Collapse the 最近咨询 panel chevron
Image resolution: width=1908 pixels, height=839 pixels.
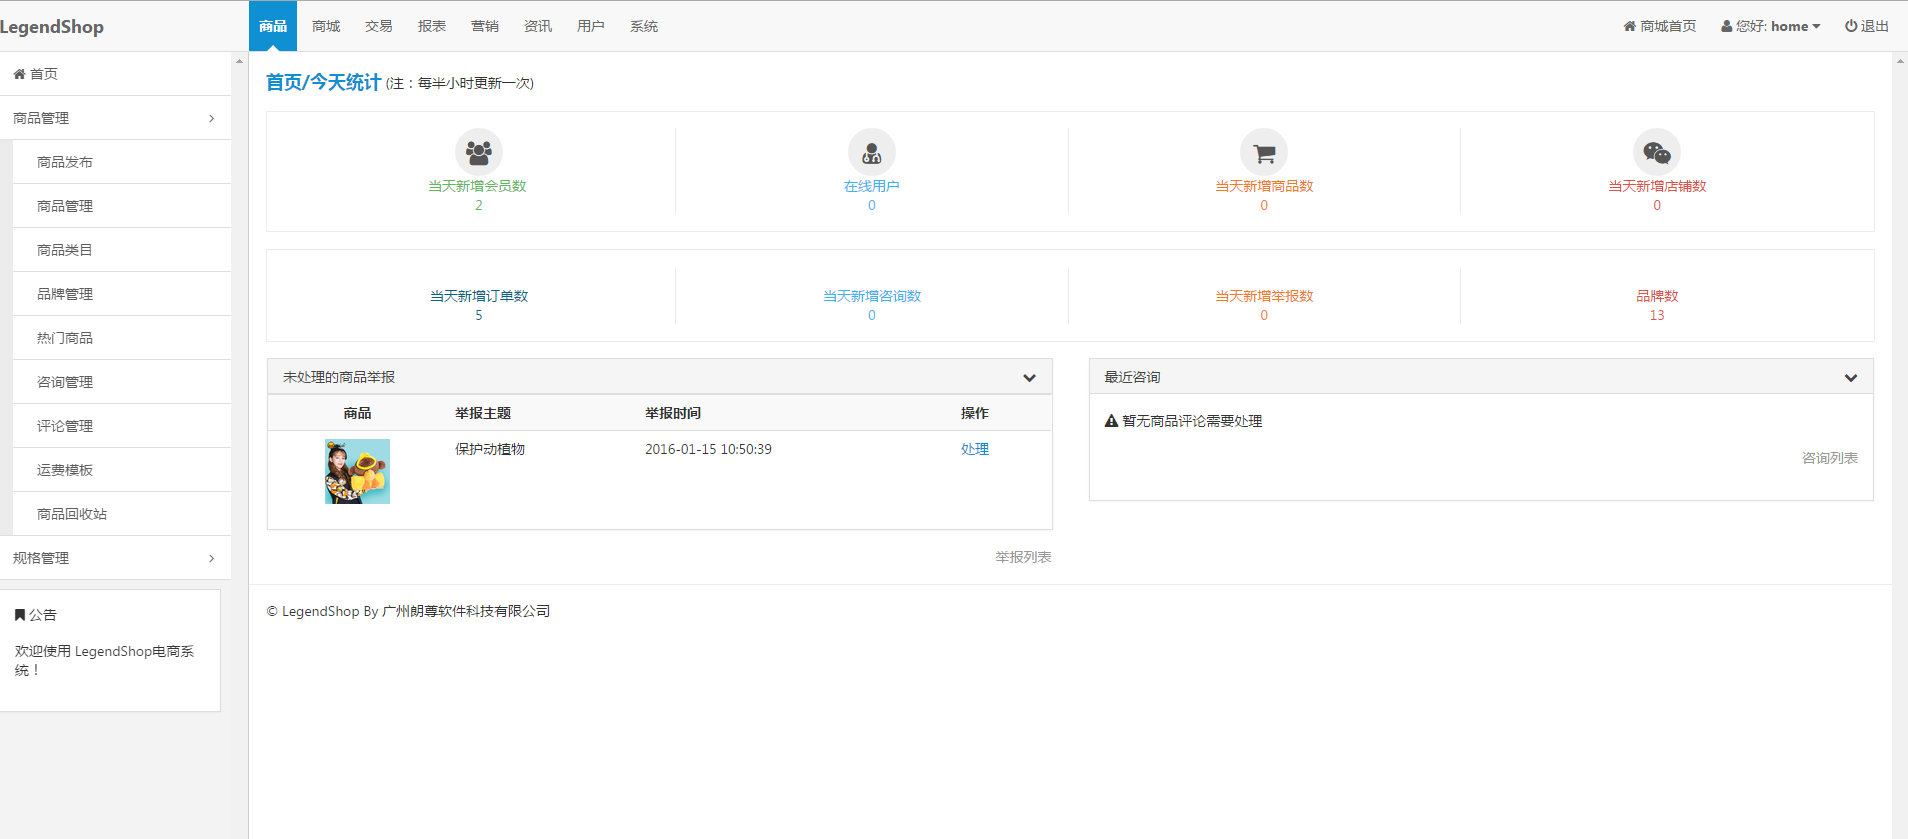tap(1851, 378)
